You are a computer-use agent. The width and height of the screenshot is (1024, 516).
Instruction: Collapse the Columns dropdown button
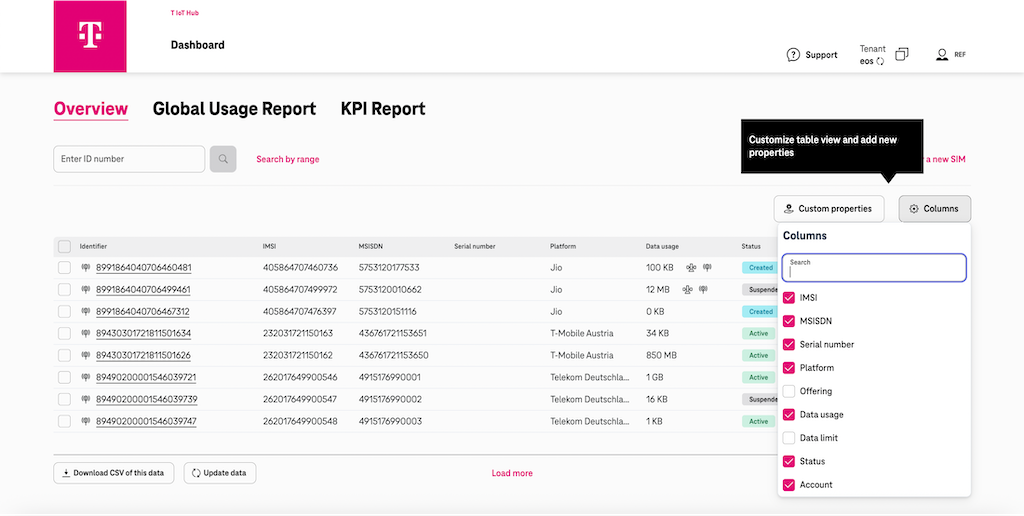tap(934, 209)
